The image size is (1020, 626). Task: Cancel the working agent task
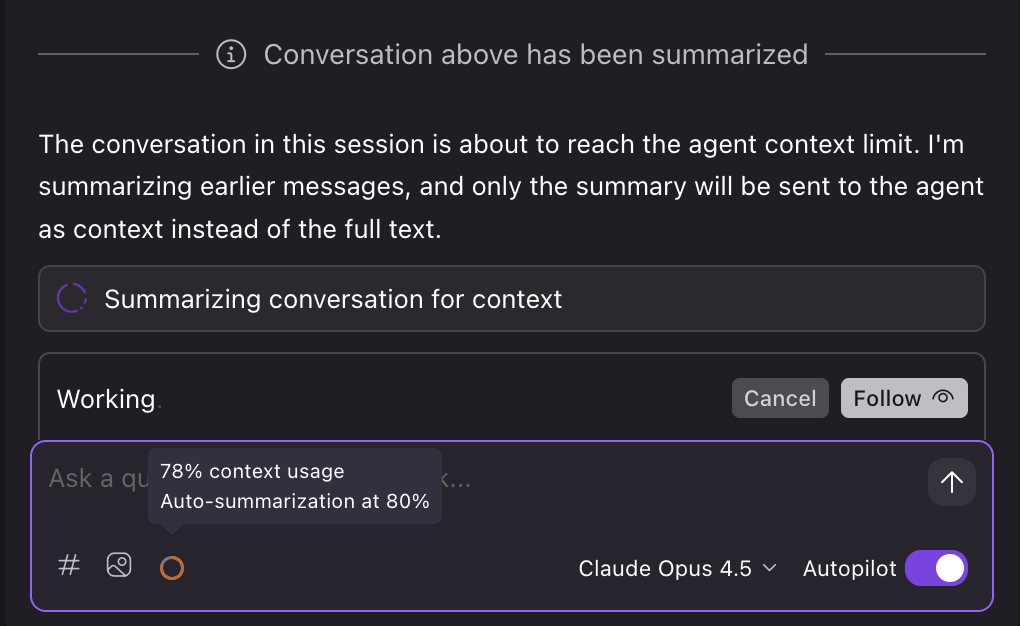point(780,398)
